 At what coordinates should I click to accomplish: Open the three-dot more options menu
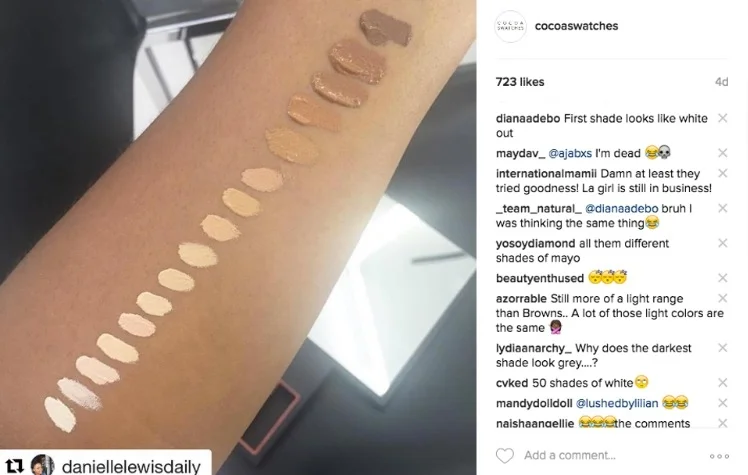[x=719, y=456]
